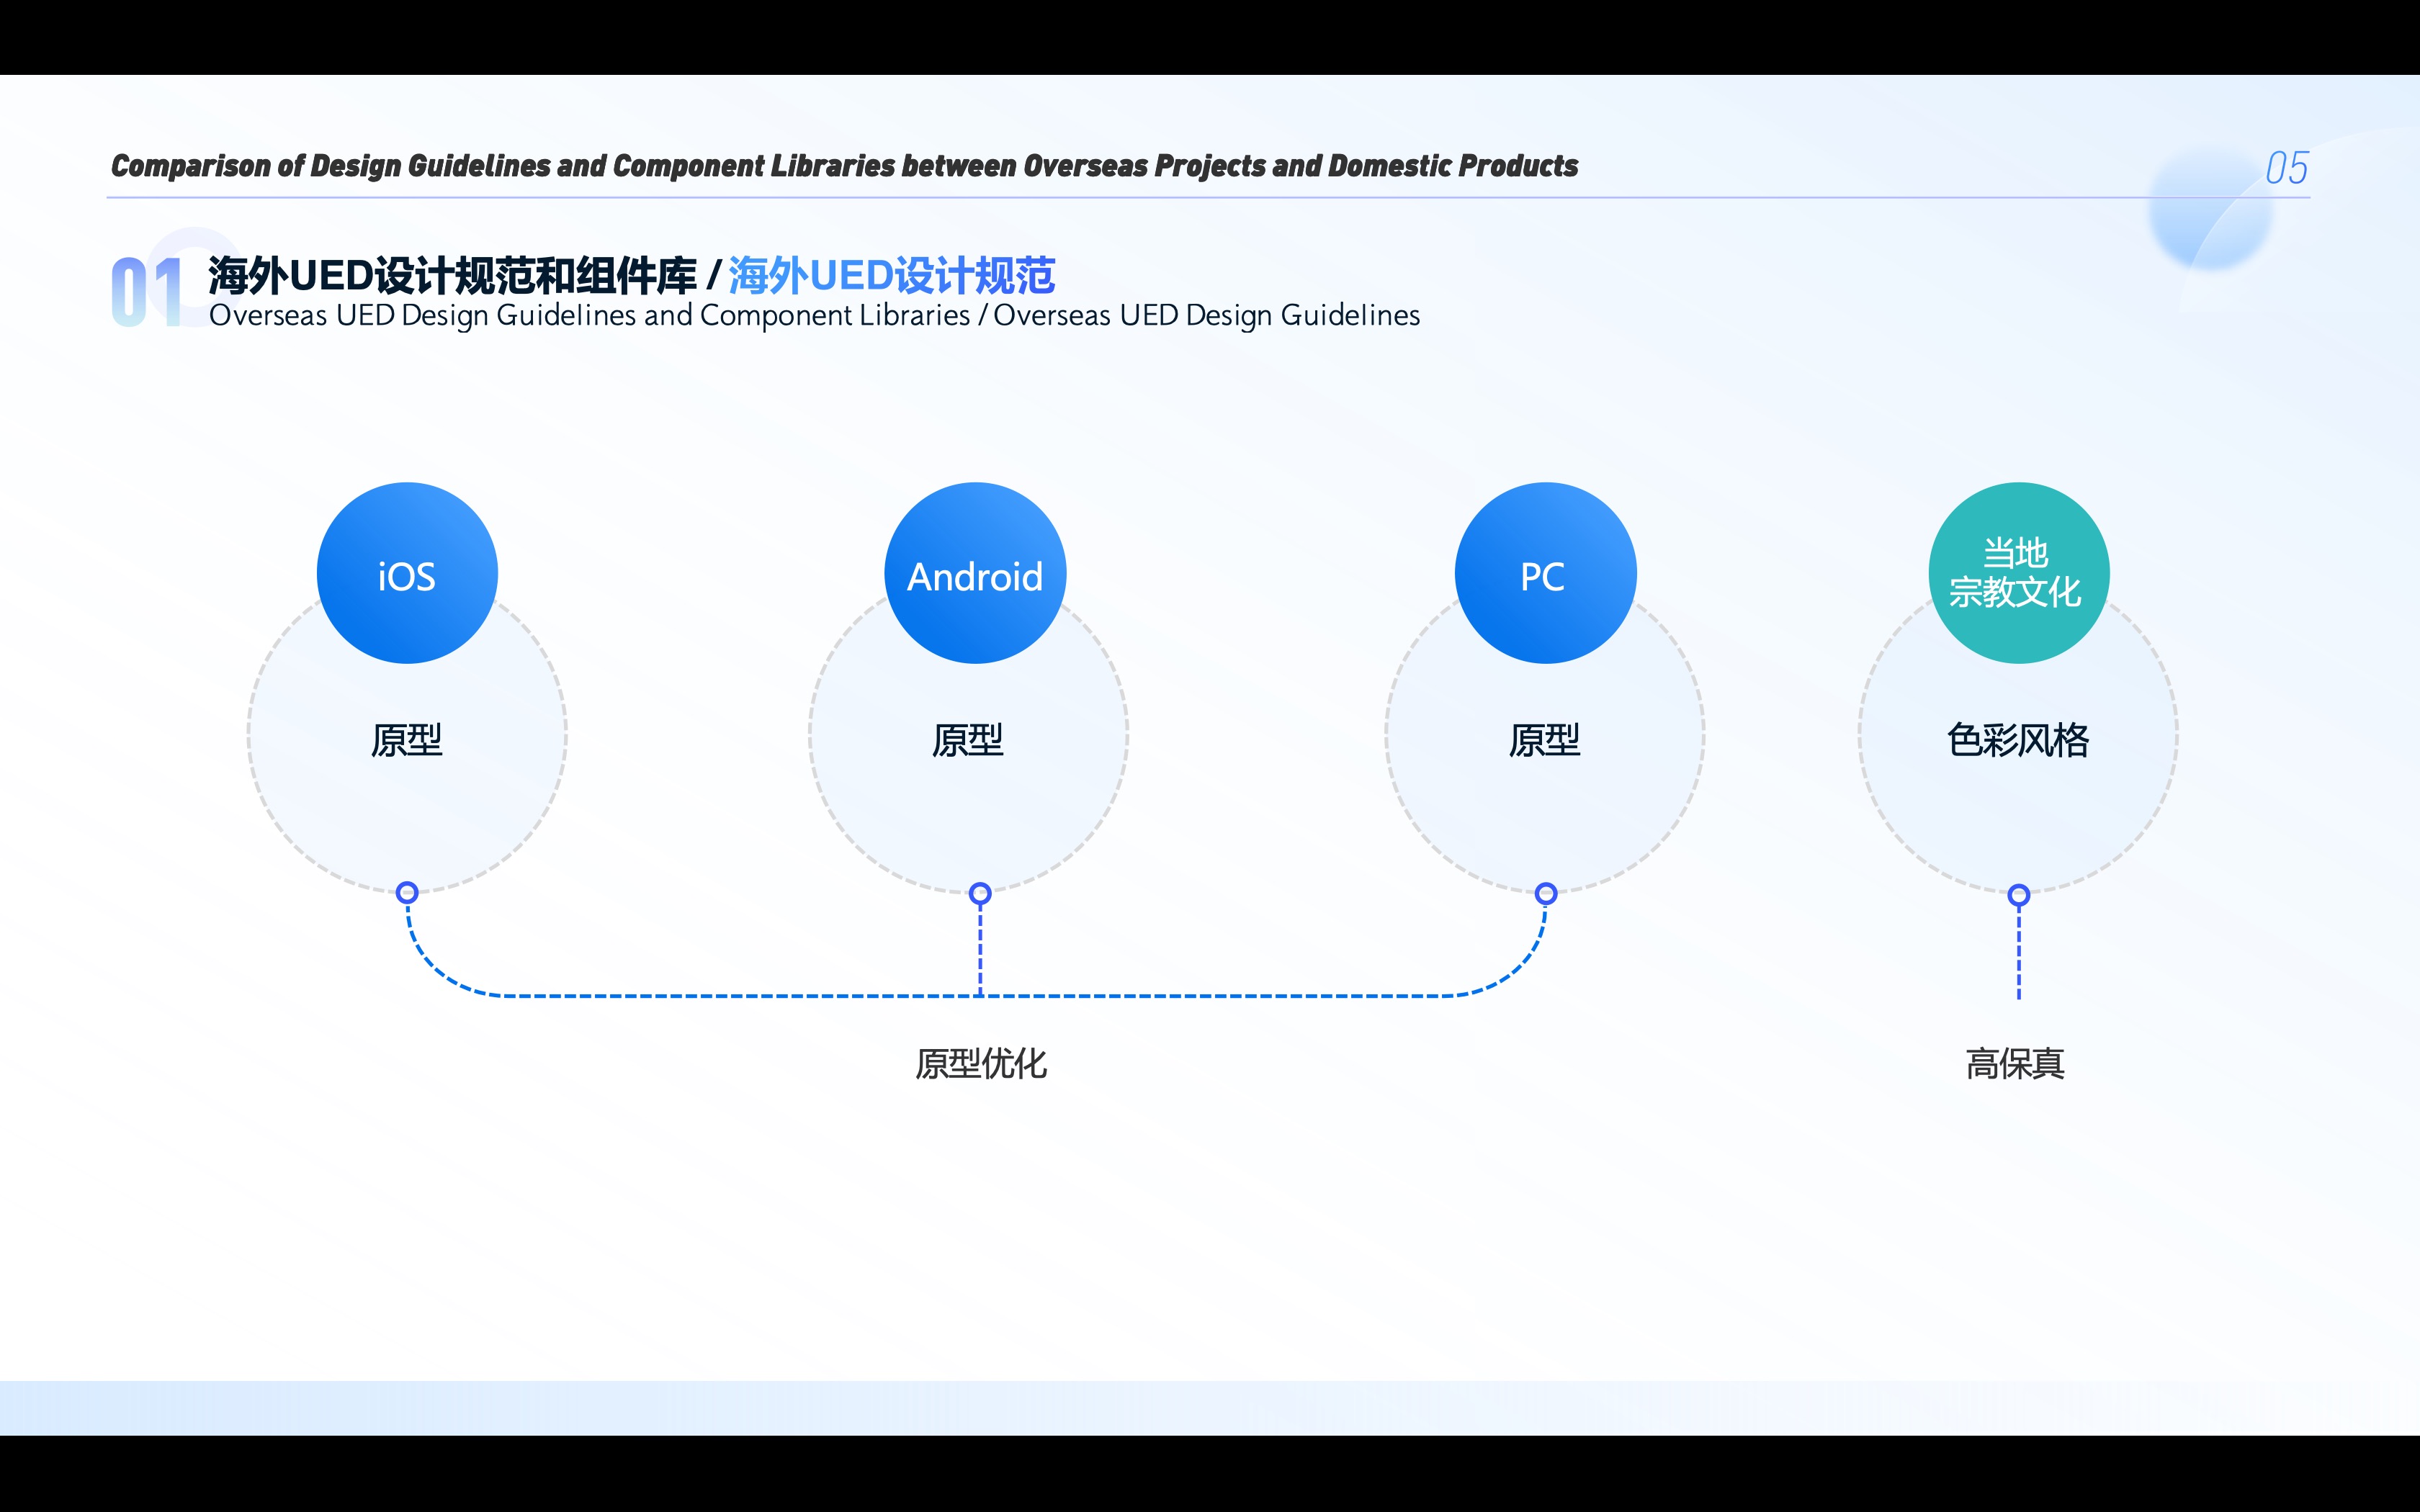
Task: Select the 色彩风格 label
Action: 2018,740
